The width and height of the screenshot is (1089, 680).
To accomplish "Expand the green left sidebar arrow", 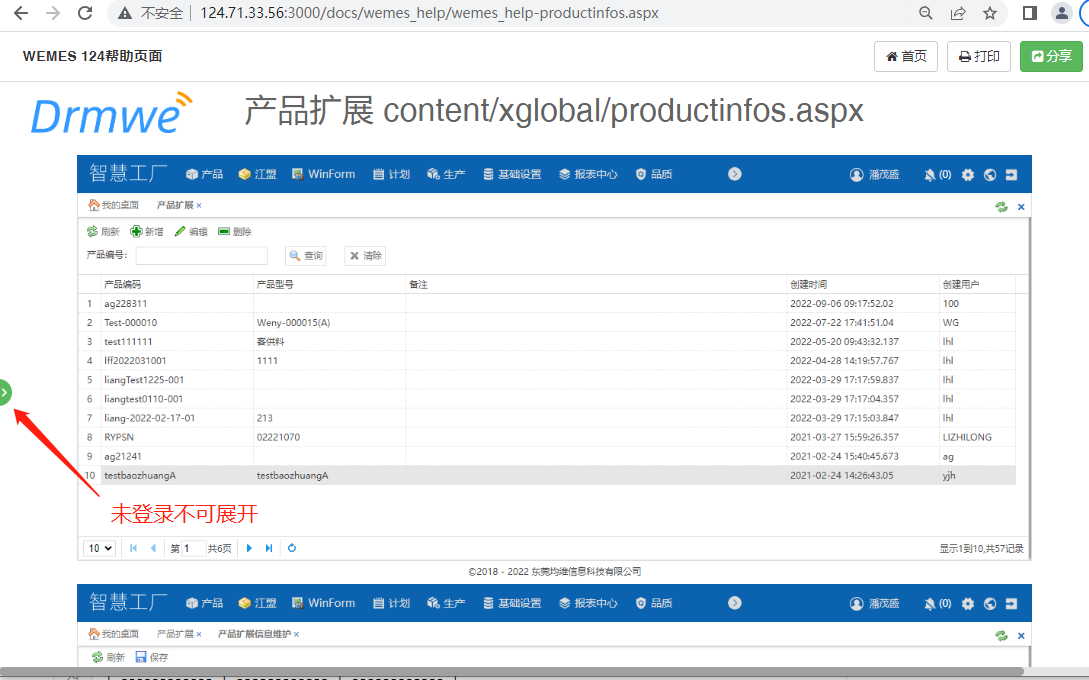I will click(x=5, y=393).
